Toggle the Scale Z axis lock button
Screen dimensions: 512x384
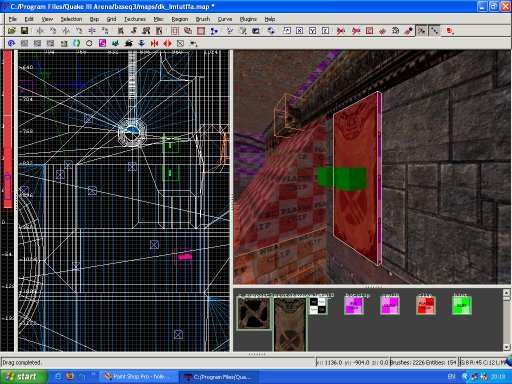point(326,31)
